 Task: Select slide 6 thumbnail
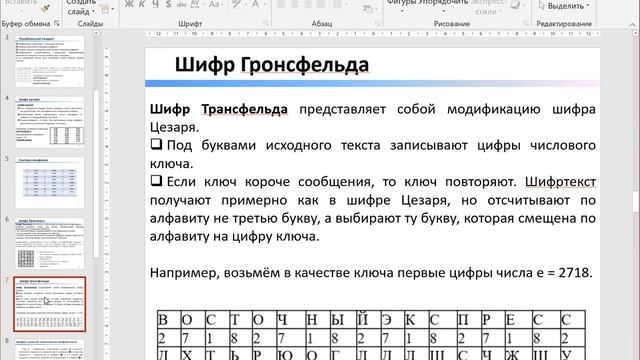tap(49, 243)
